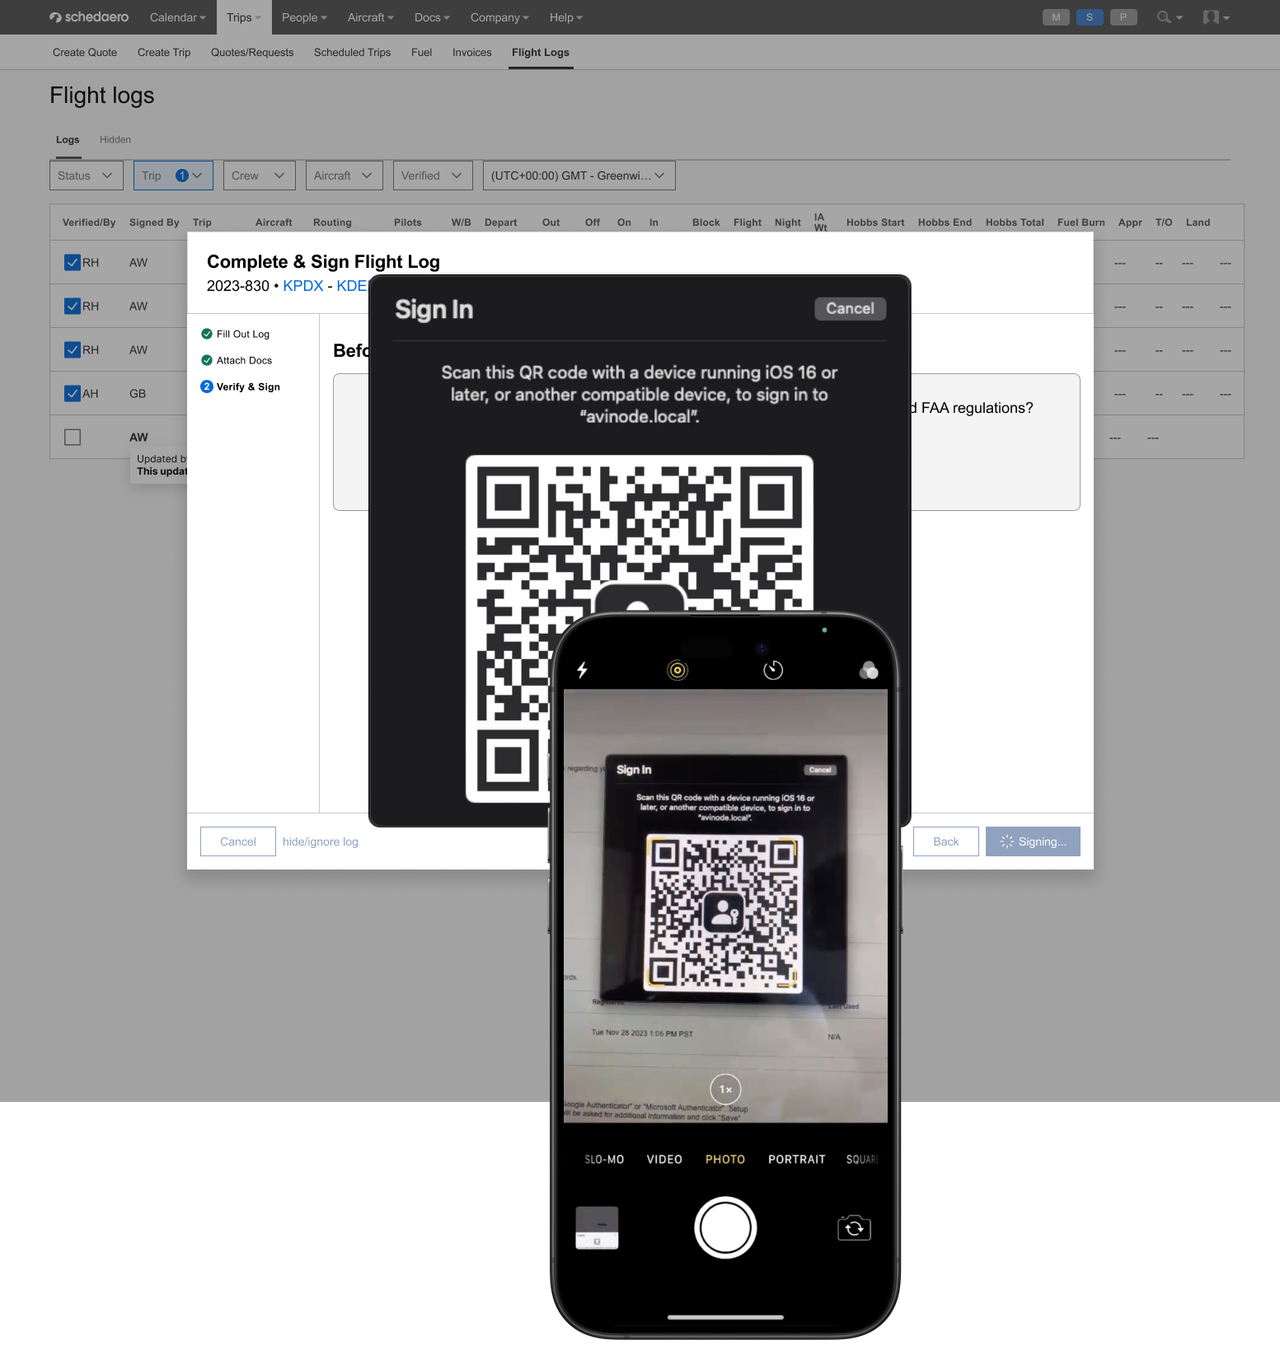
Task: Toggle checkbox in third RH row
Action: tap(72, 350)
